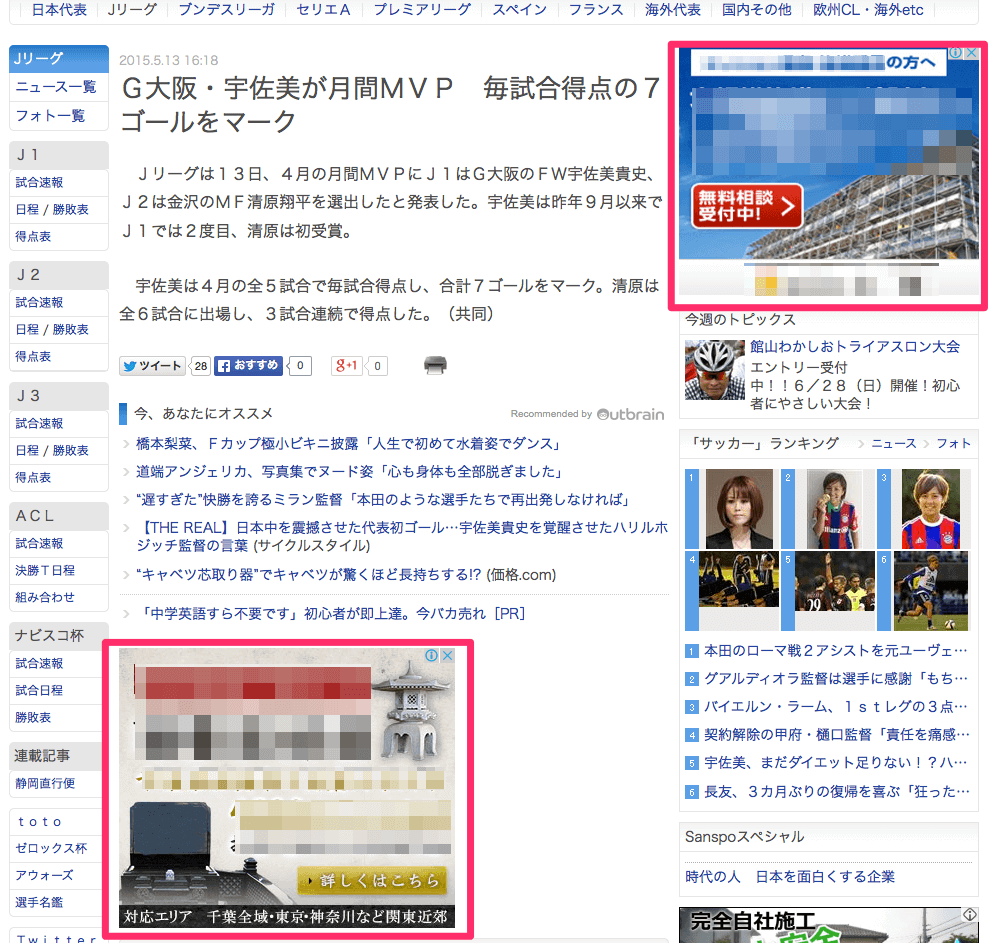Click the AdChoices icon on top-right ad

point(955,54)
